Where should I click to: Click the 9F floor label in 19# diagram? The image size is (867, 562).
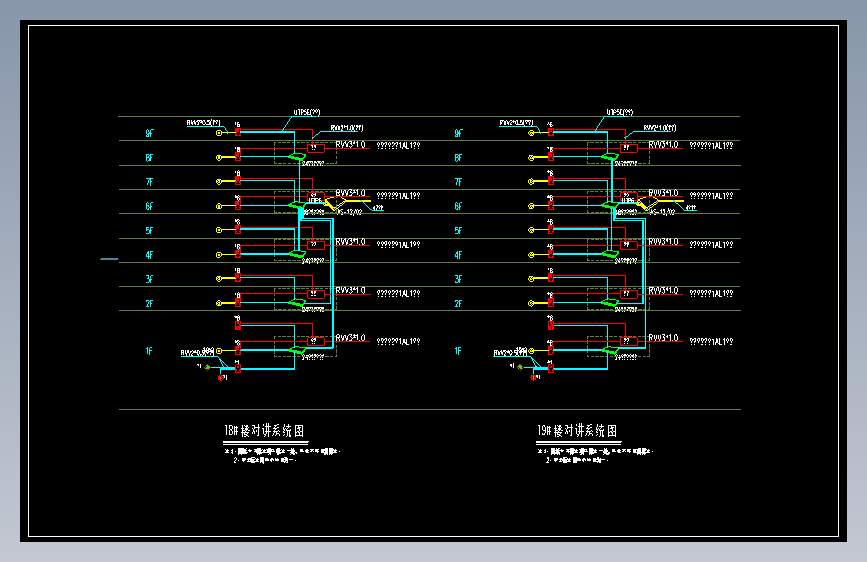pyautogui.click(x=458, y=133)
